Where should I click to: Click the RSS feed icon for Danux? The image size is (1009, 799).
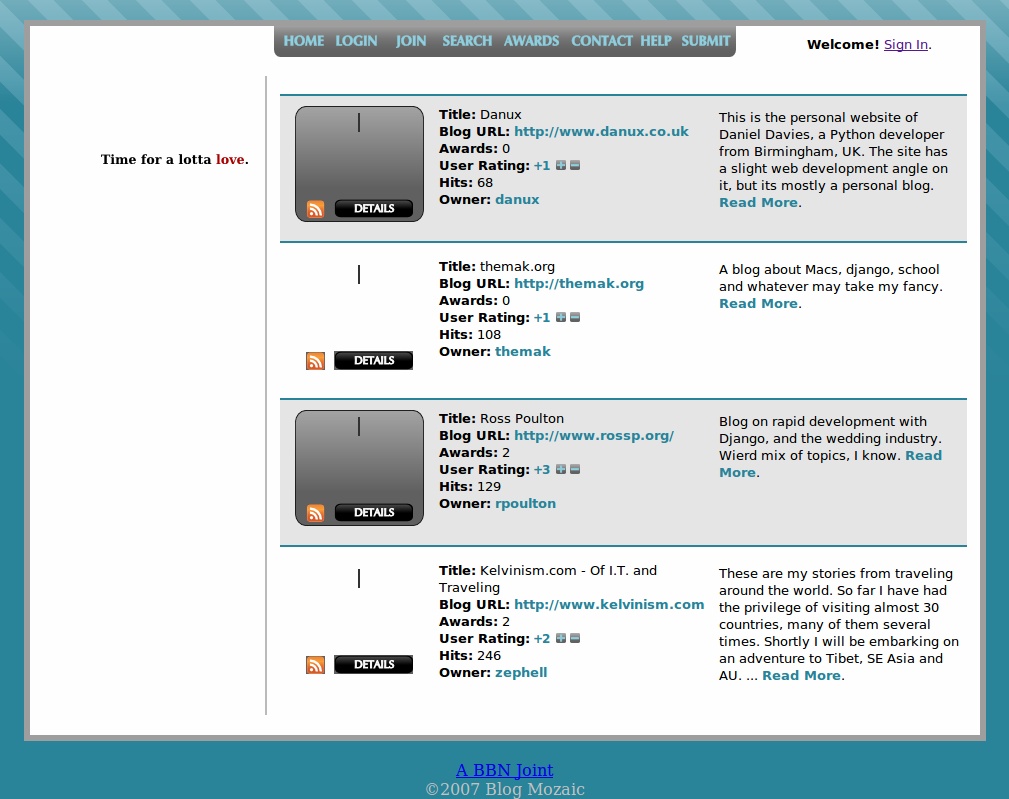point(316,209)
